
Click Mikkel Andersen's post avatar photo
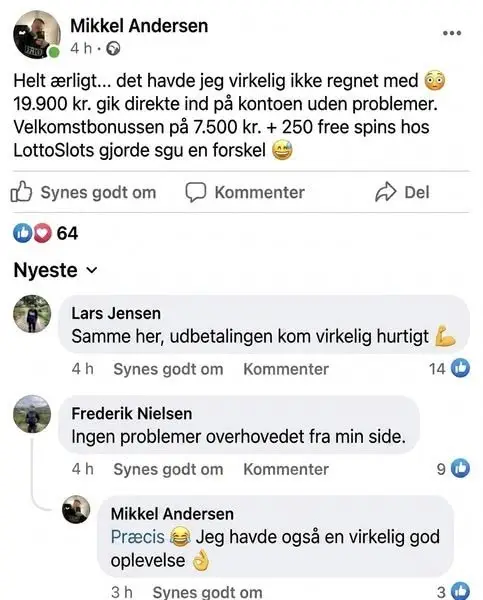click(36, 34)
